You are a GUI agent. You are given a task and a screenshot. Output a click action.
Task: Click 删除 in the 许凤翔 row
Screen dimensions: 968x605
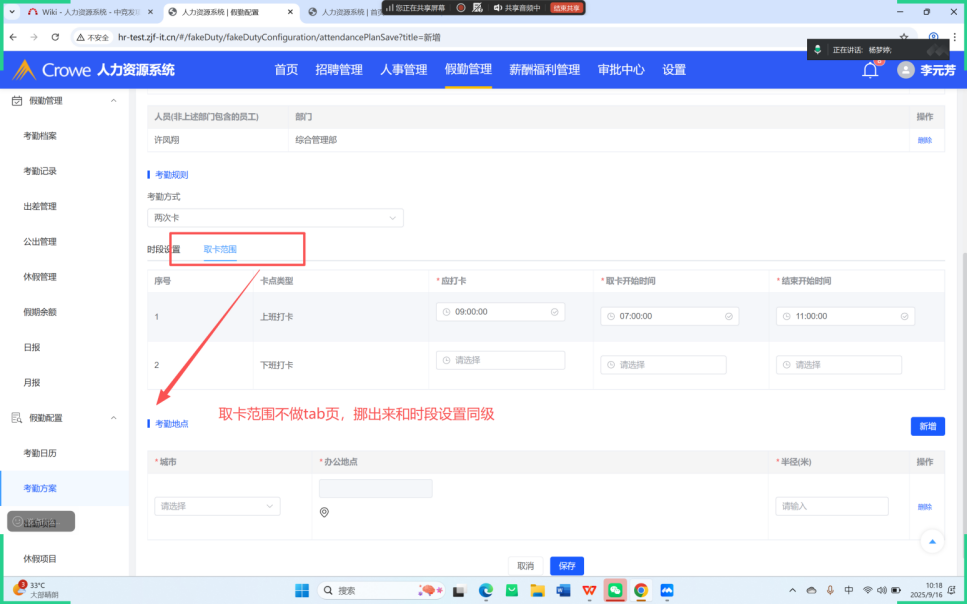[x=924, y=140]
